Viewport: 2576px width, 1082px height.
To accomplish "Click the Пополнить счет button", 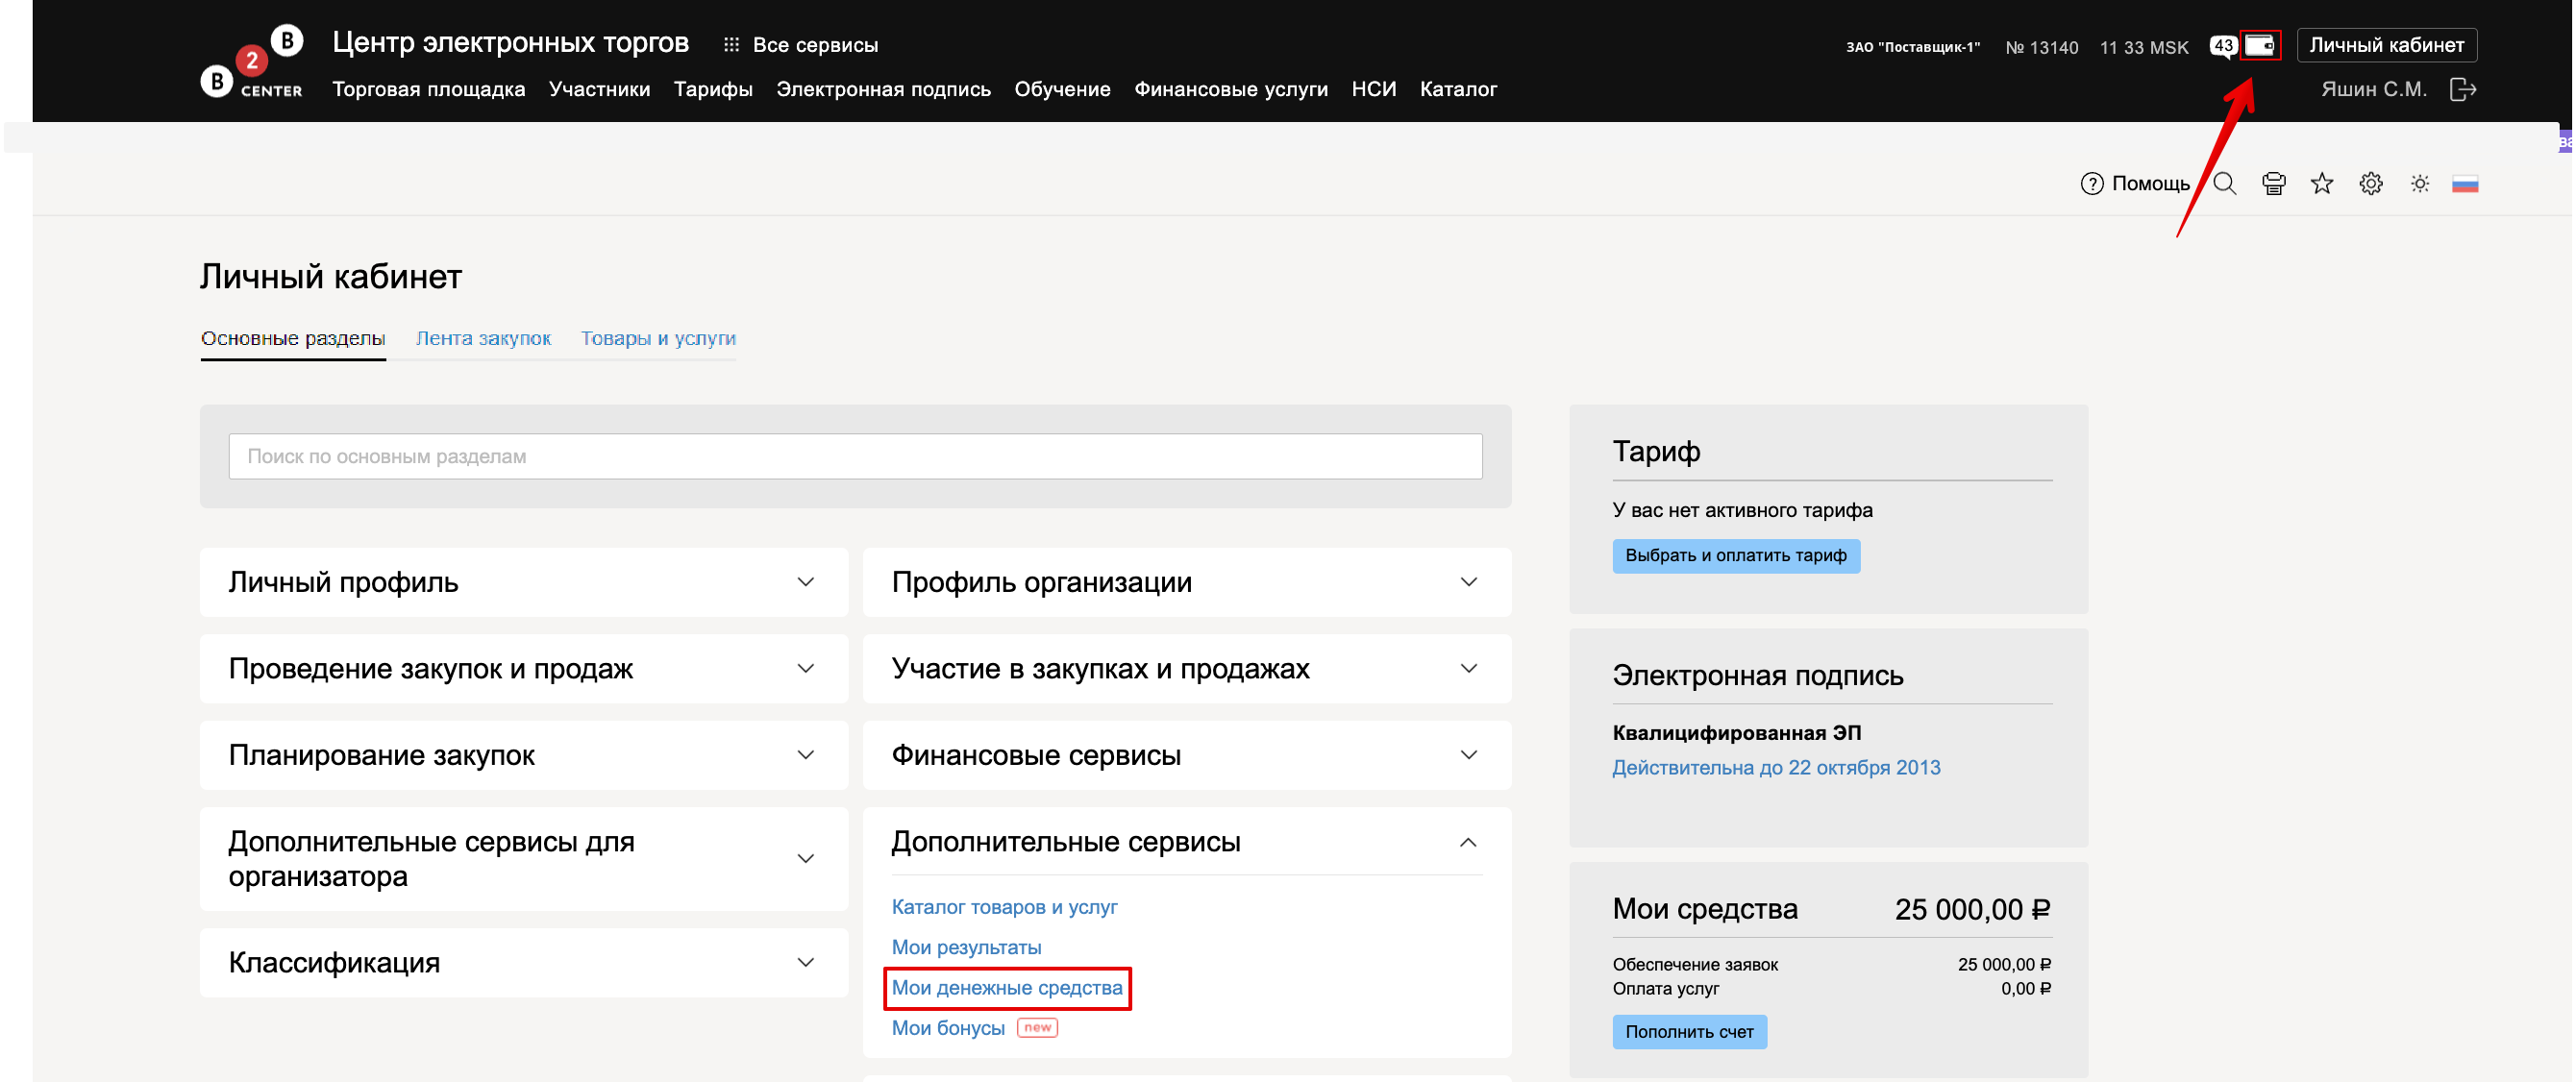I will [1689, 1032].
